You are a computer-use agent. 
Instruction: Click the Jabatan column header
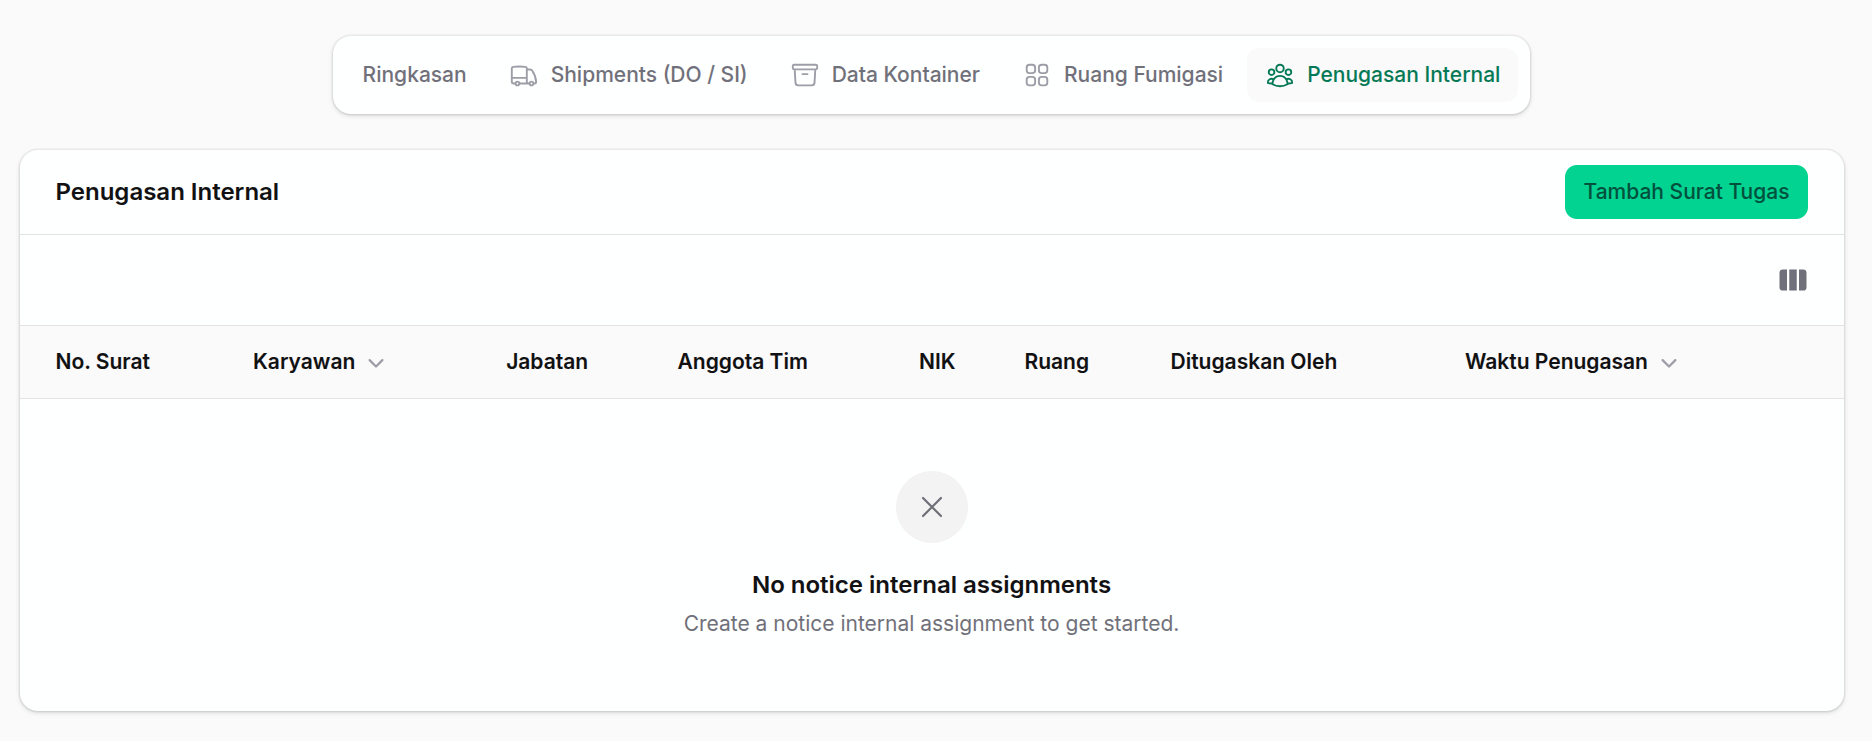[547, 362]
